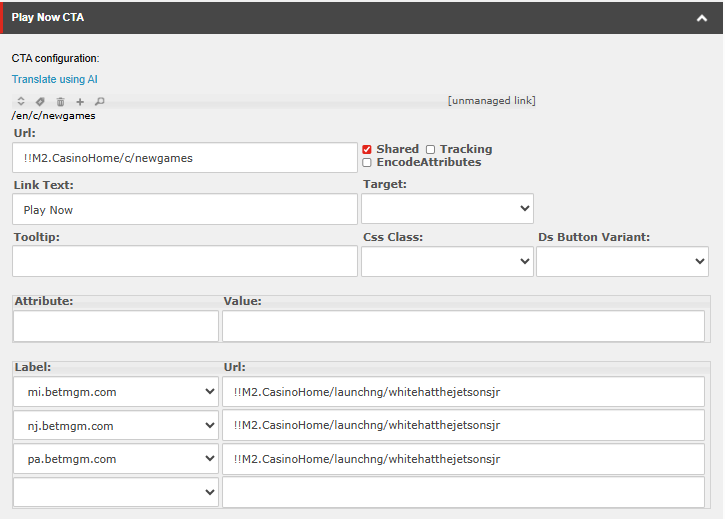725x519 pixels.
Task: Click the Tooltip input field
Action: (185, 261)
